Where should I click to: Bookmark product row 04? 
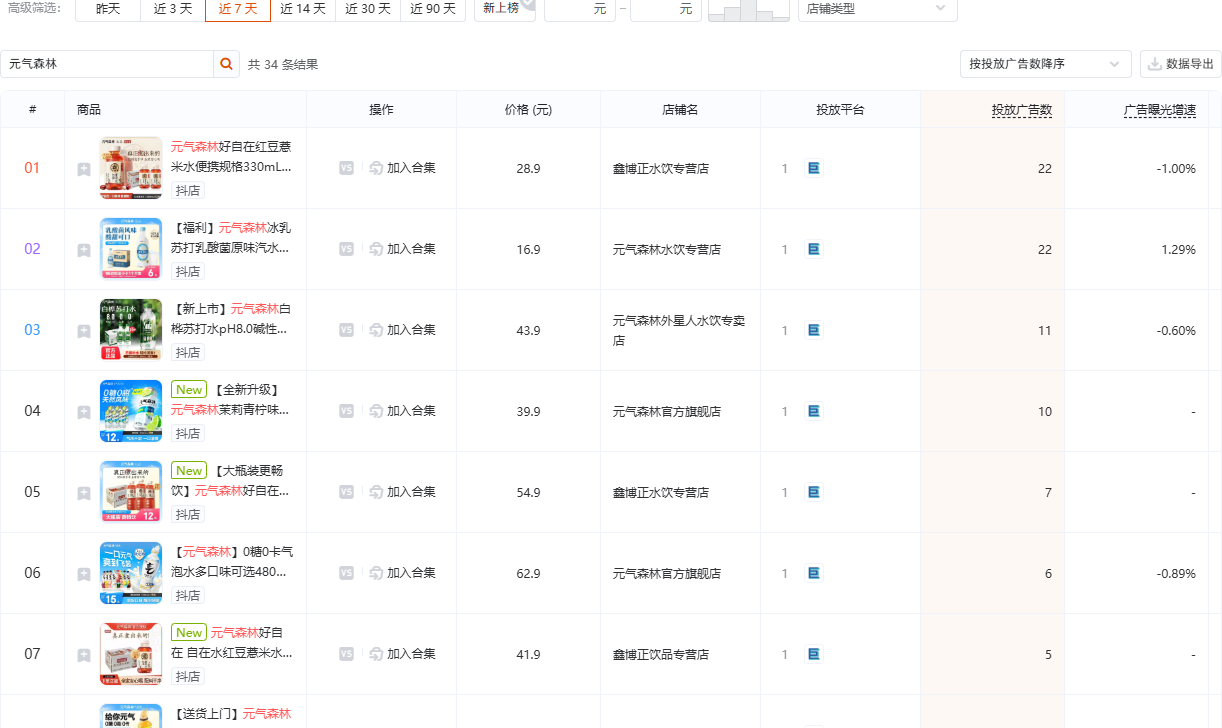pos(84,412)
